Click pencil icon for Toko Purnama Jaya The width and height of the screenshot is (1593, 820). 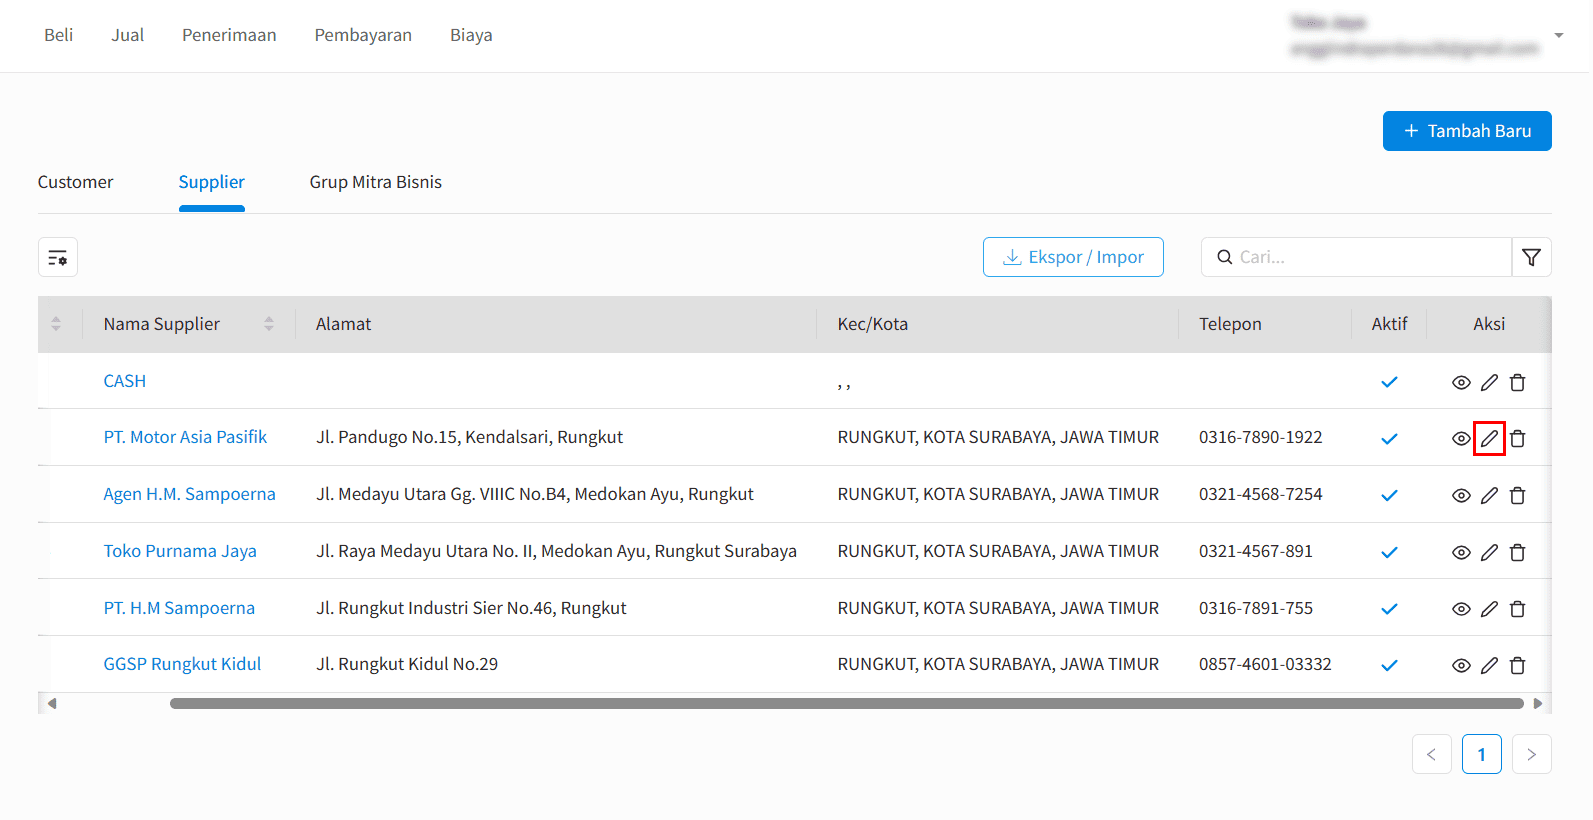[x=1489, y=552]
